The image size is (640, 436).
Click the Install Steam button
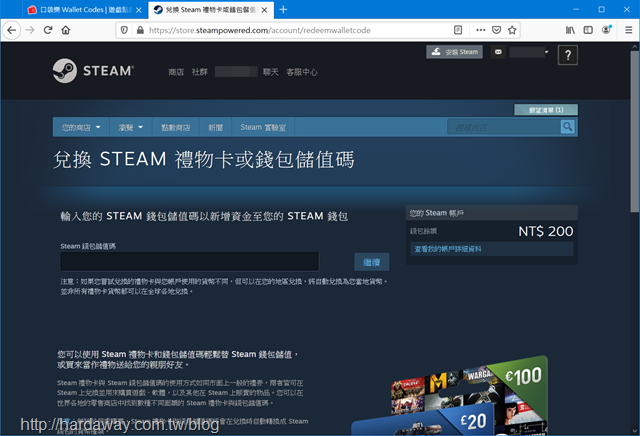[454, 52]
